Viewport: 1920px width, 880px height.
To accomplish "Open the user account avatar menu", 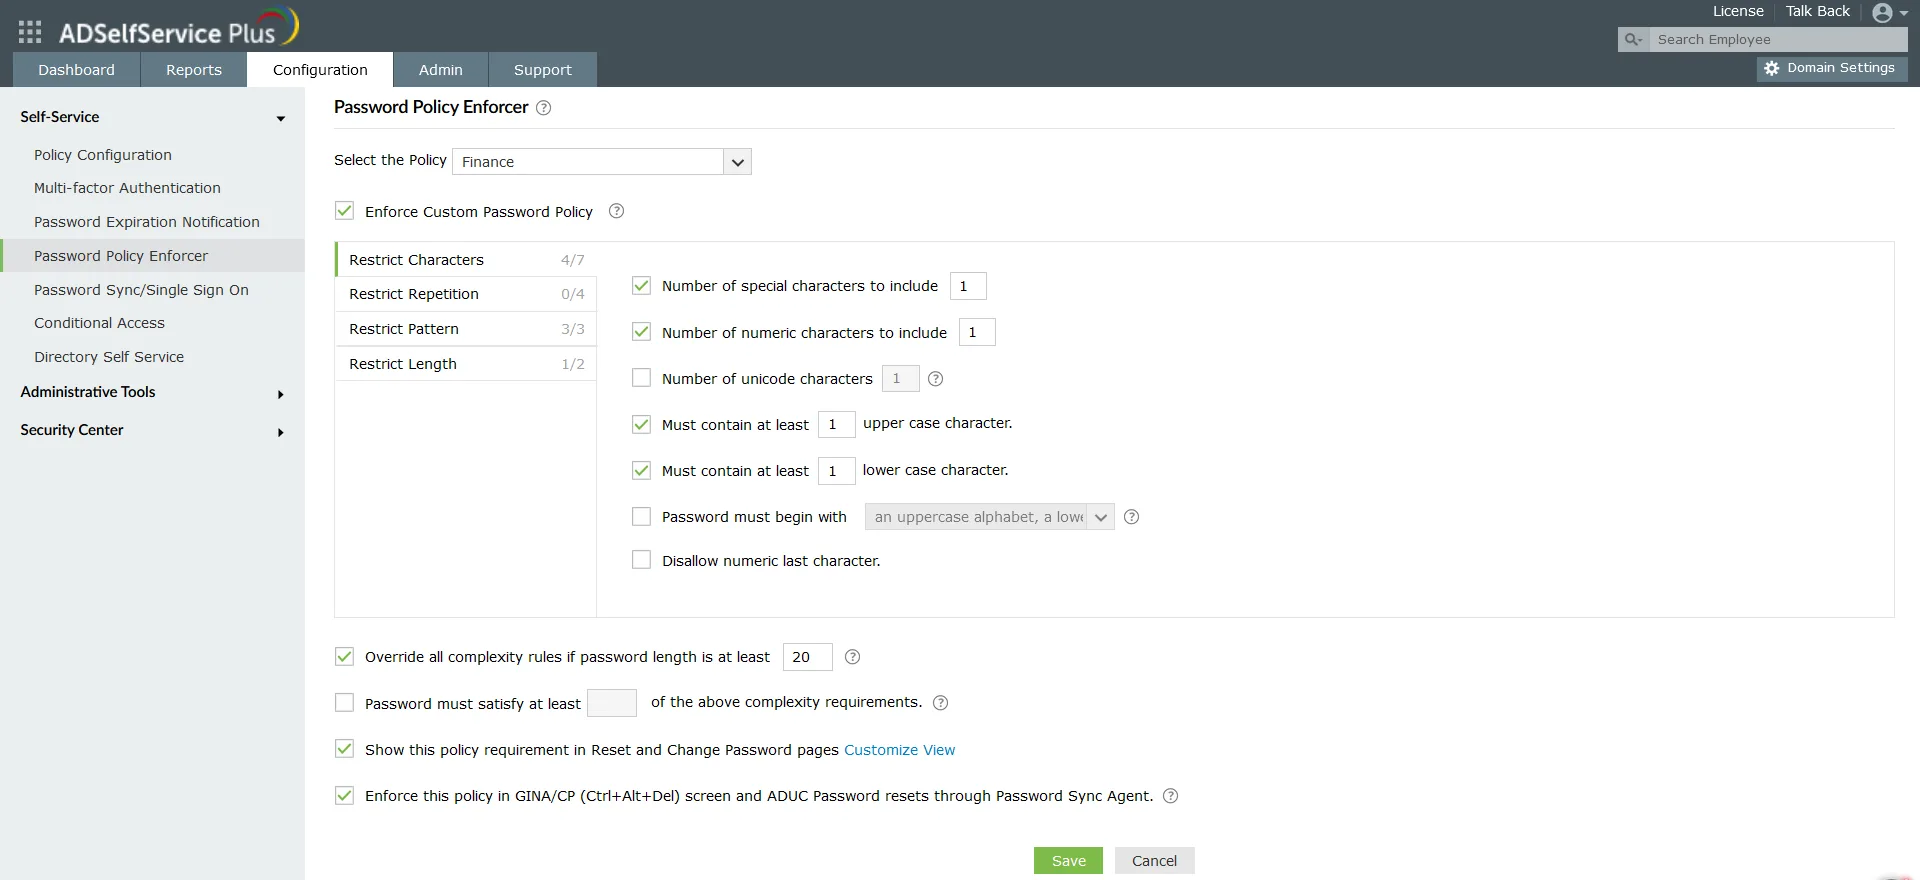I will click(1882, 13).
